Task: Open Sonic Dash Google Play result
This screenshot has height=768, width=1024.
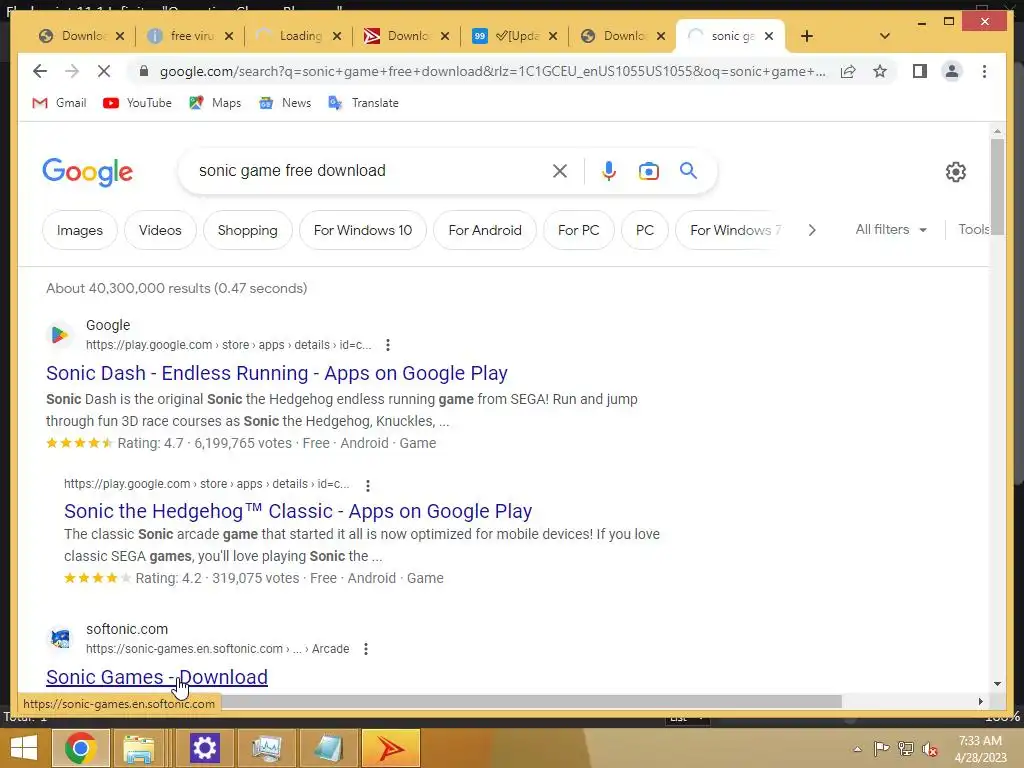Action: 277,373
